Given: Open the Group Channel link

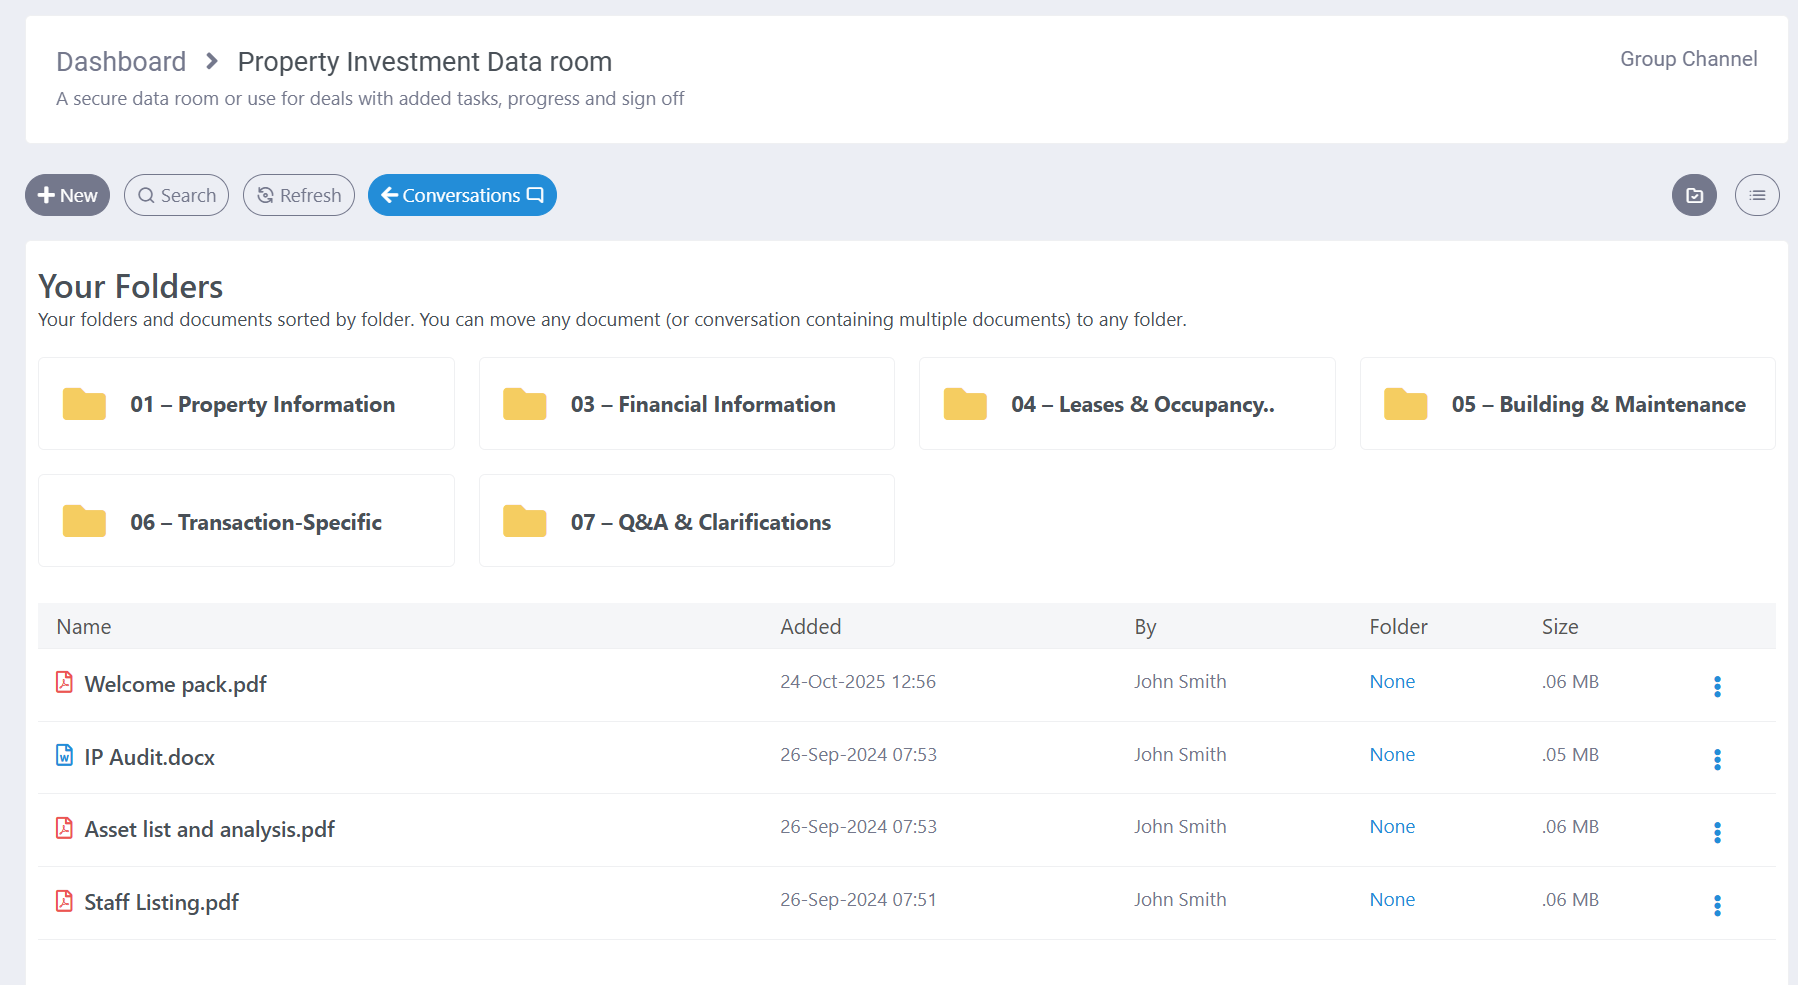Looking at the screenshot, I should (1688, 59).
